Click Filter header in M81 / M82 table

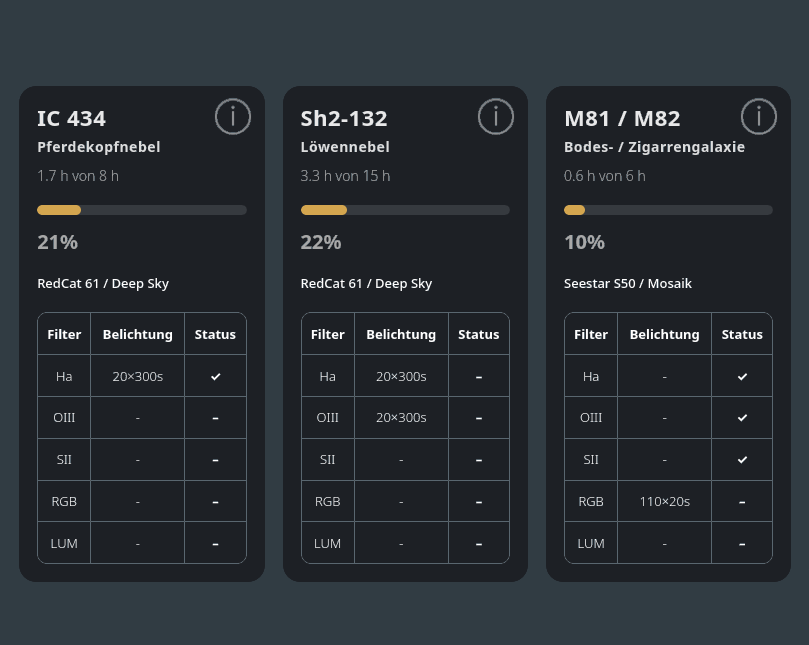(x=591, y=334)
